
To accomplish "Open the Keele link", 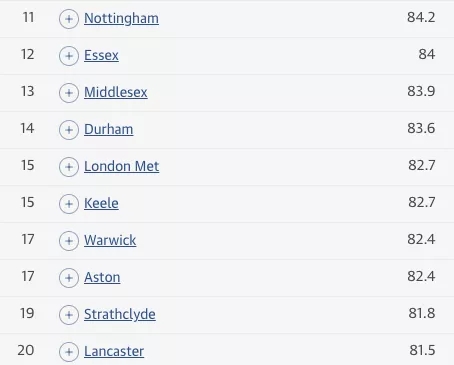I will click(101, 203).
